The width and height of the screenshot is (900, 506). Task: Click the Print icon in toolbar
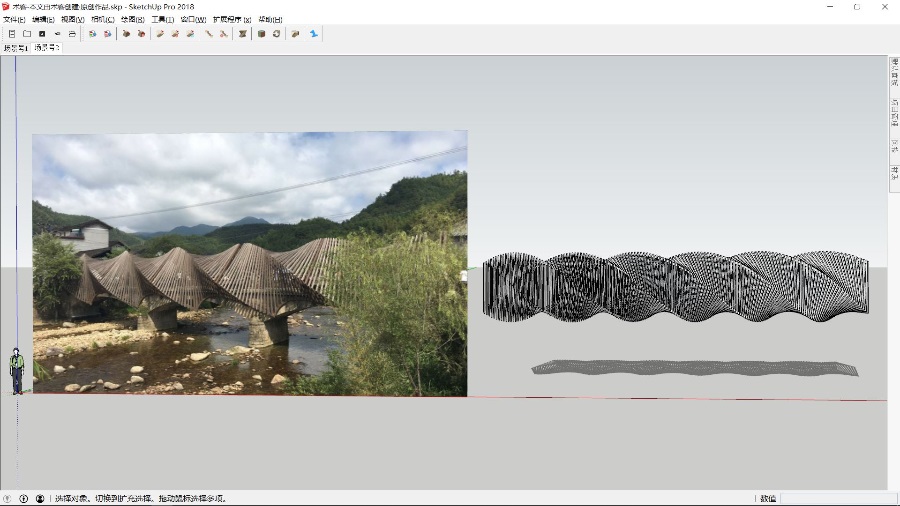[72, 34]
